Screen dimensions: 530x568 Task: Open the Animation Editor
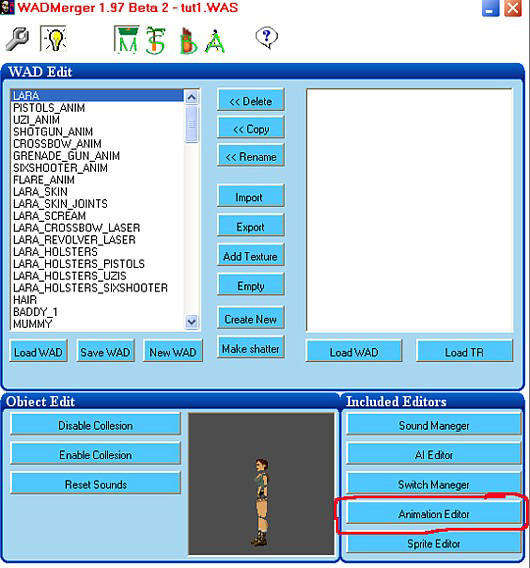(434, 513)
